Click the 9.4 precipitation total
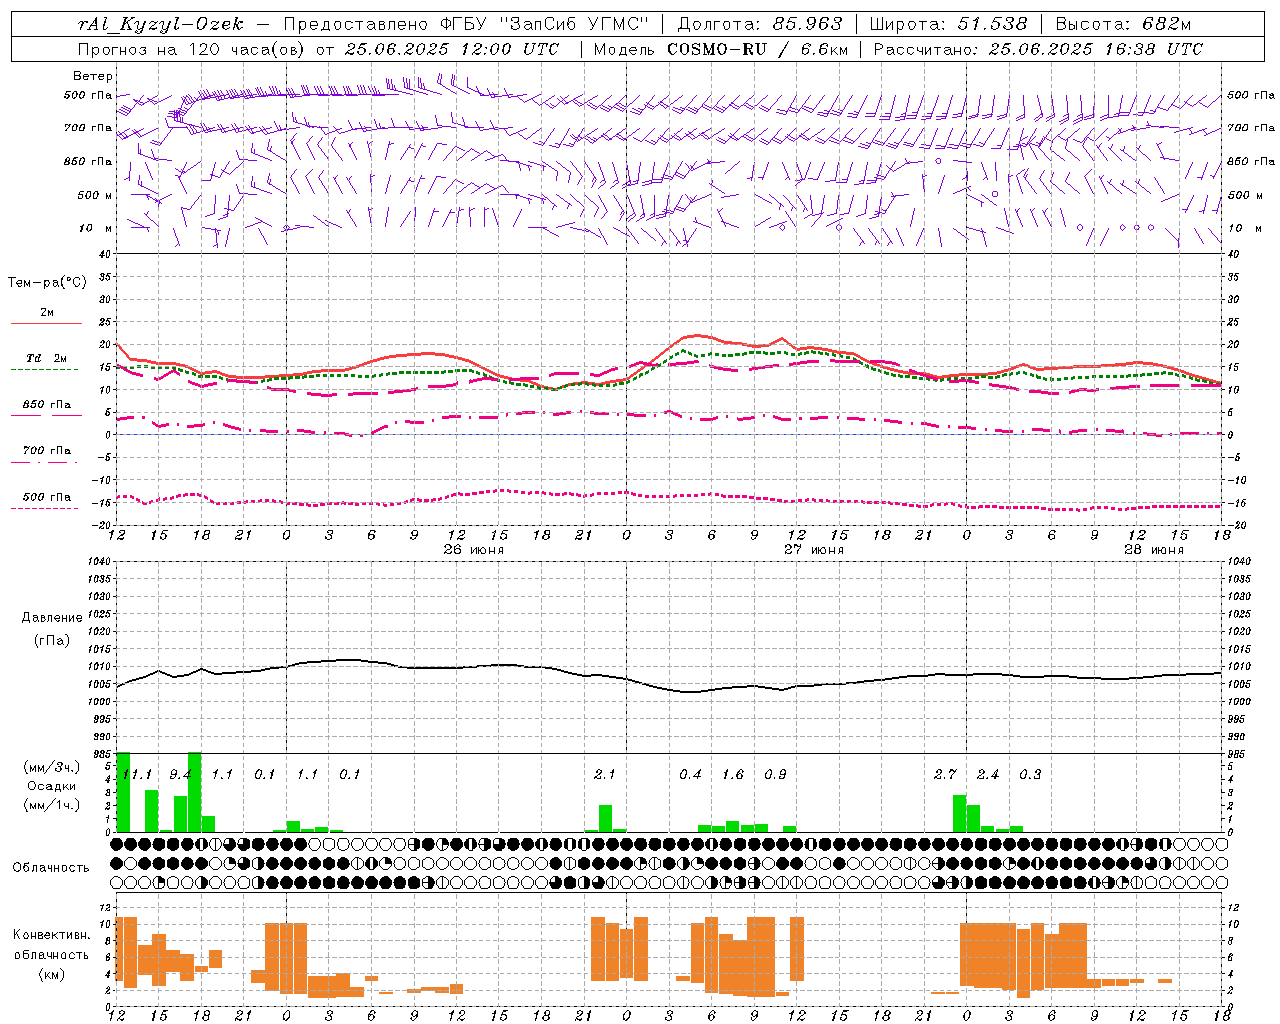The height and width of the screenshot is (1024, 1280). [x=180, y=774]
